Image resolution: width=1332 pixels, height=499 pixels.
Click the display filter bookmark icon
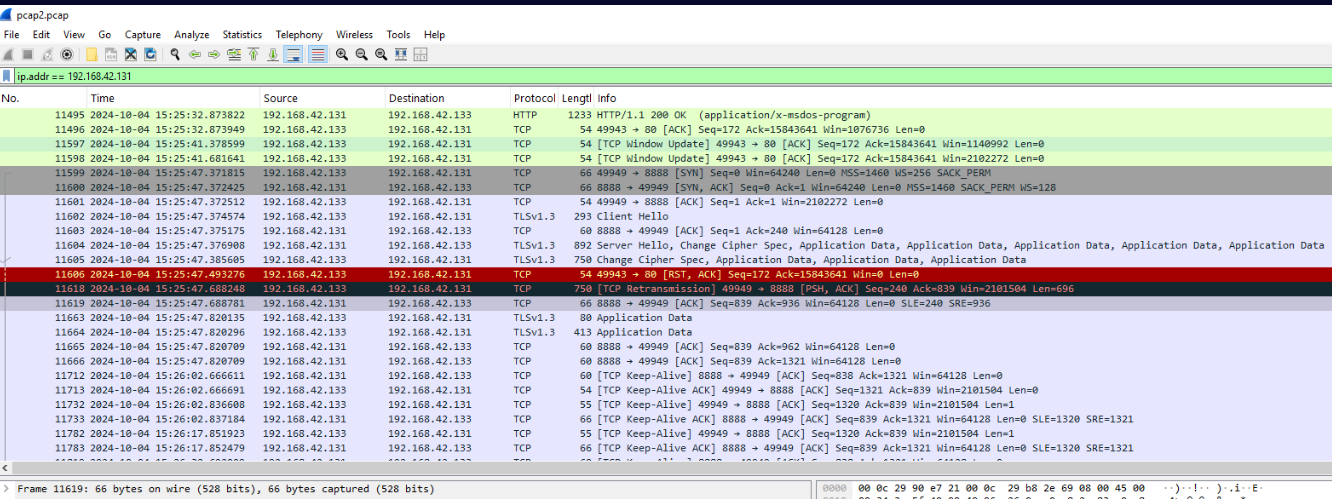7,76
